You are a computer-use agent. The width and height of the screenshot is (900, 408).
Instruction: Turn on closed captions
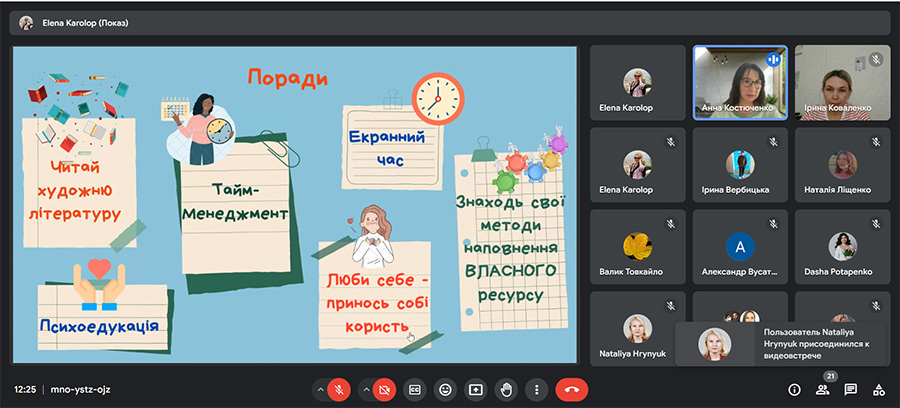[414, 390]
